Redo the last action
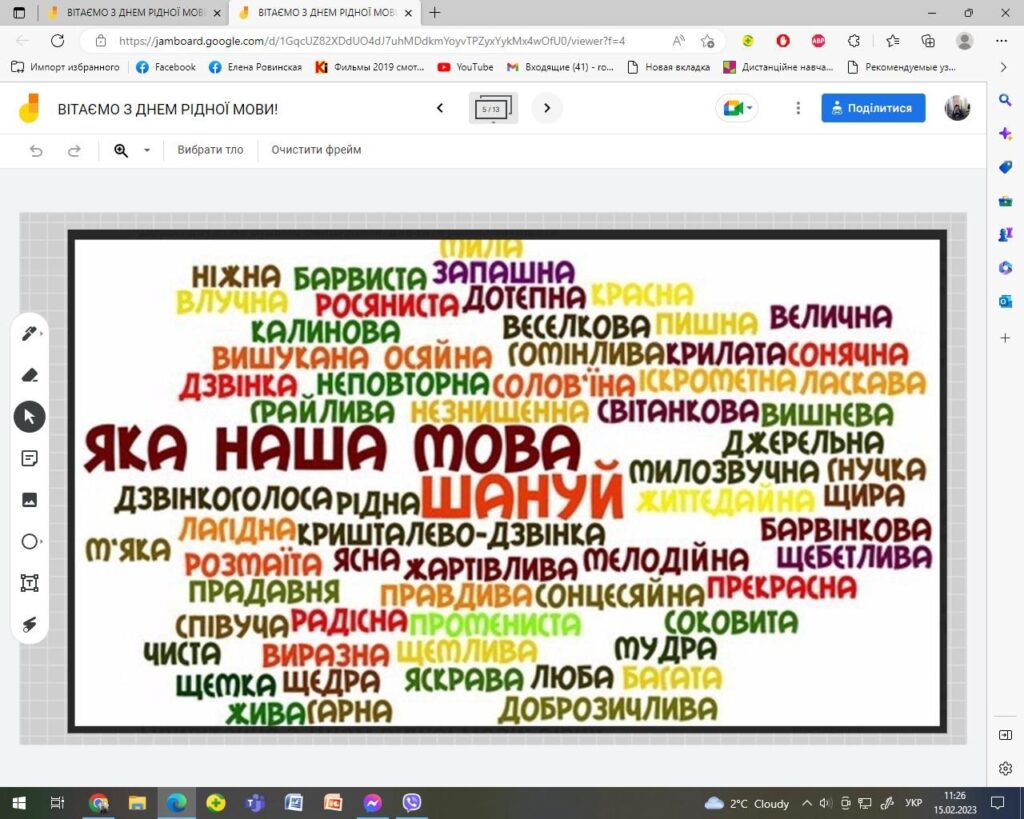Viewport: 1024px width, 819px height. coord(74,151)
